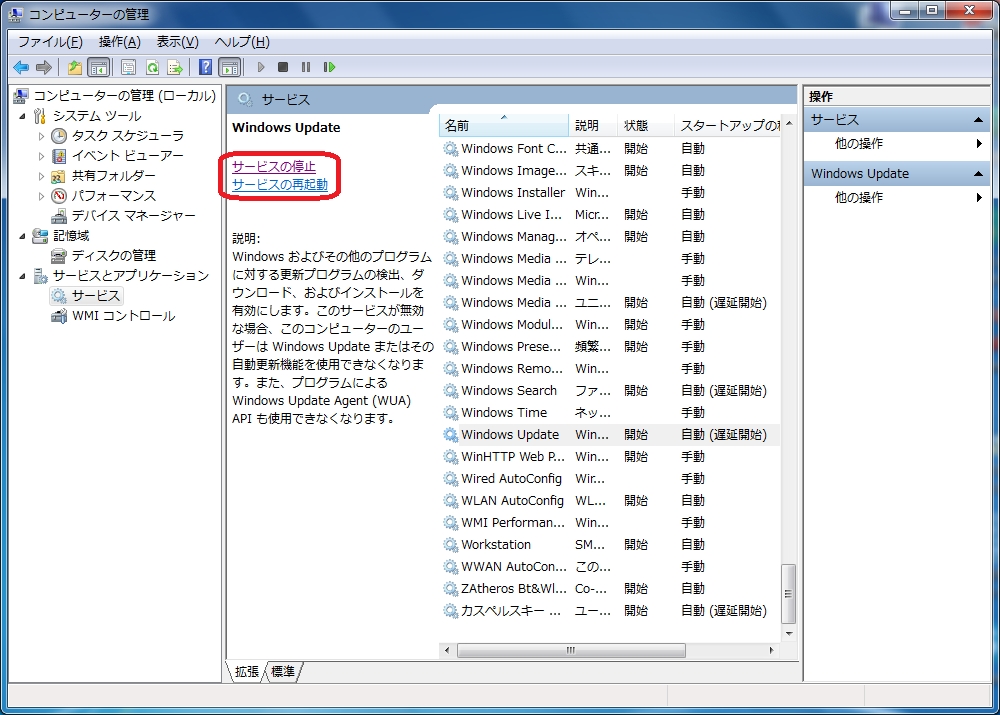Open the ファイル(F) menu
Image resolution: width=1000 pixels, height=715 pixels.
50,42
